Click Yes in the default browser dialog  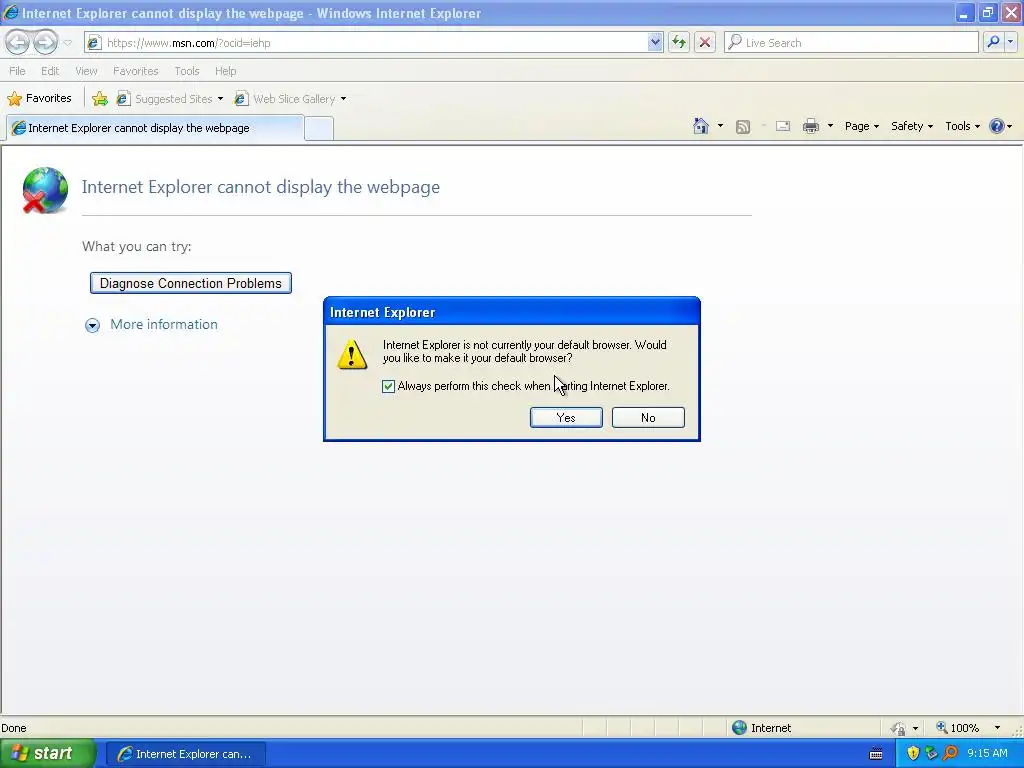566,418
